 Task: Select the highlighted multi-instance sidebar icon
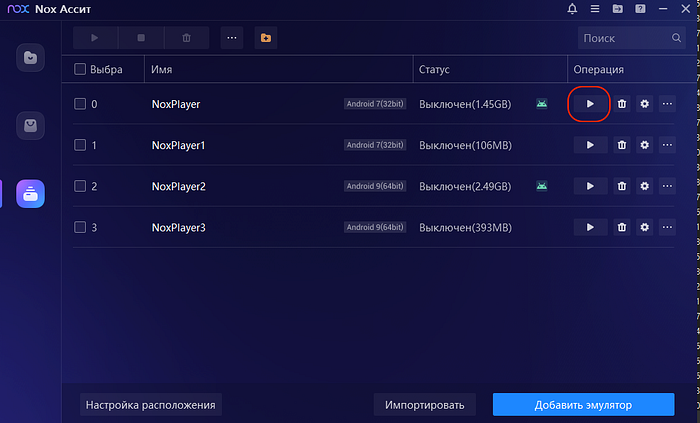[30, 194]
